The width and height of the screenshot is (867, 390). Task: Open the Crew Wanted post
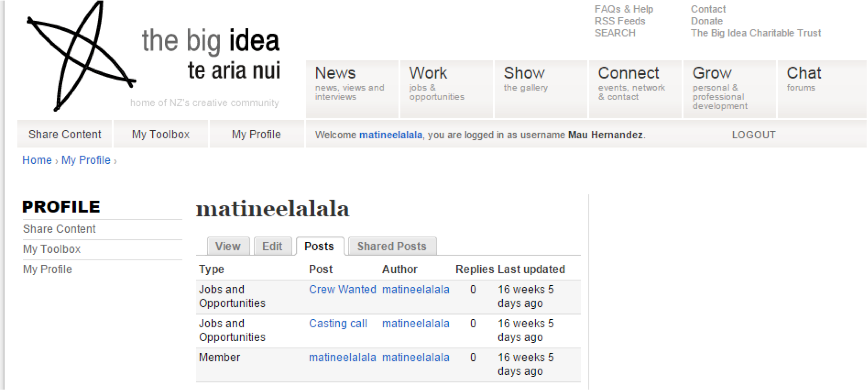pyautogui.click(x=343, y=289)
